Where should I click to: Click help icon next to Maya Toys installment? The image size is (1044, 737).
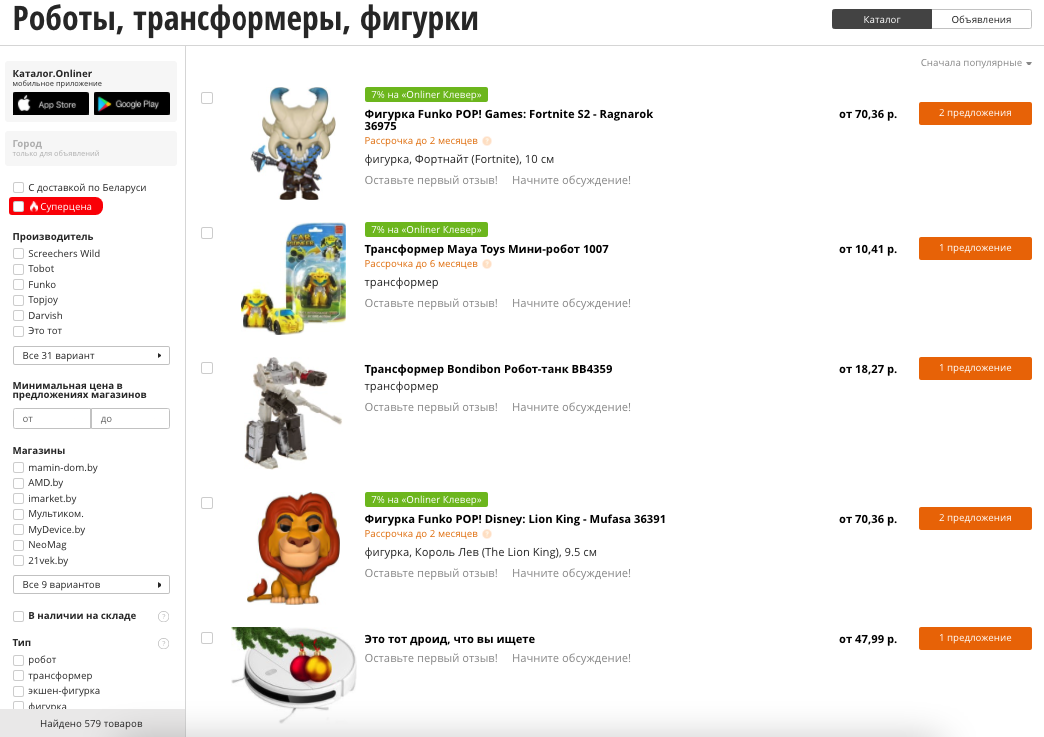tap(487, 264)
